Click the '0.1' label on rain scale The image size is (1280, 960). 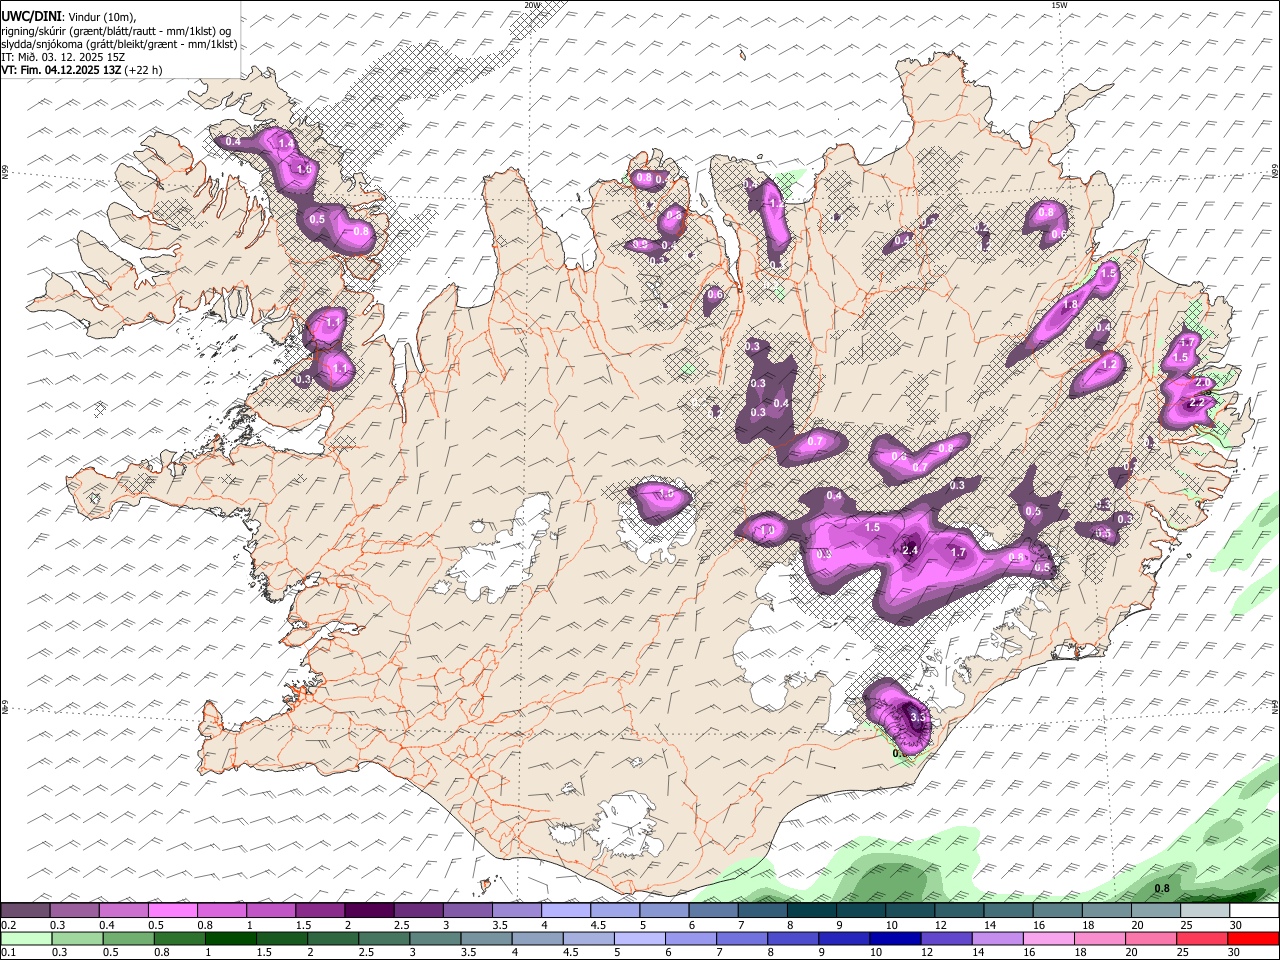[9, 952]
